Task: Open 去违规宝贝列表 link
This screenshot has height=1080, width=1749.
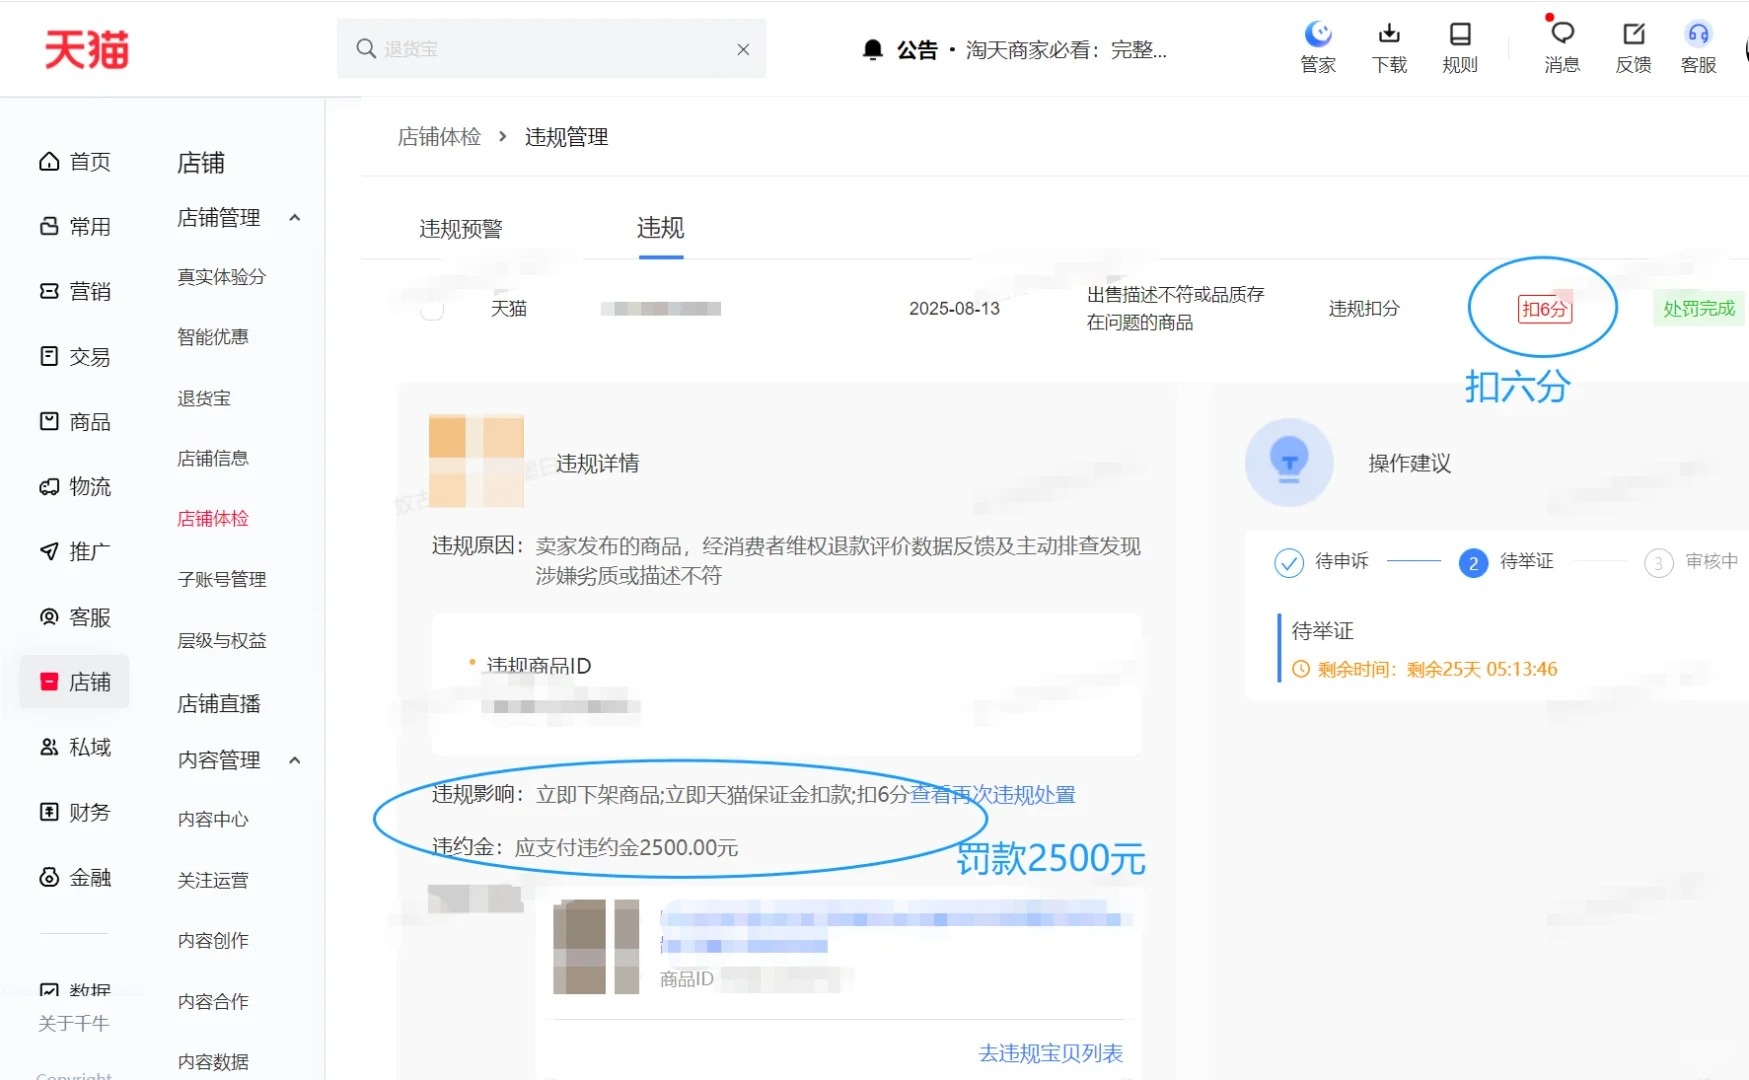Action: click(x=1050, y=1054)
